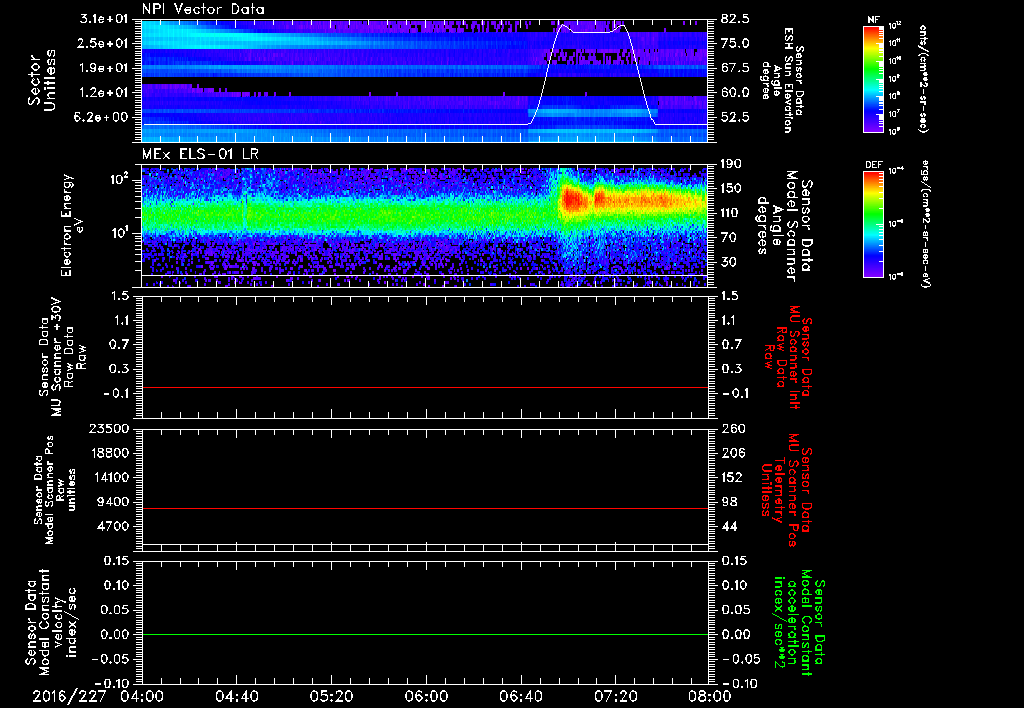The height and width of the screenshot is (708, 1024).
Task: Click the Model Scanner Pos Raw axis title
Action: [55, 490]
